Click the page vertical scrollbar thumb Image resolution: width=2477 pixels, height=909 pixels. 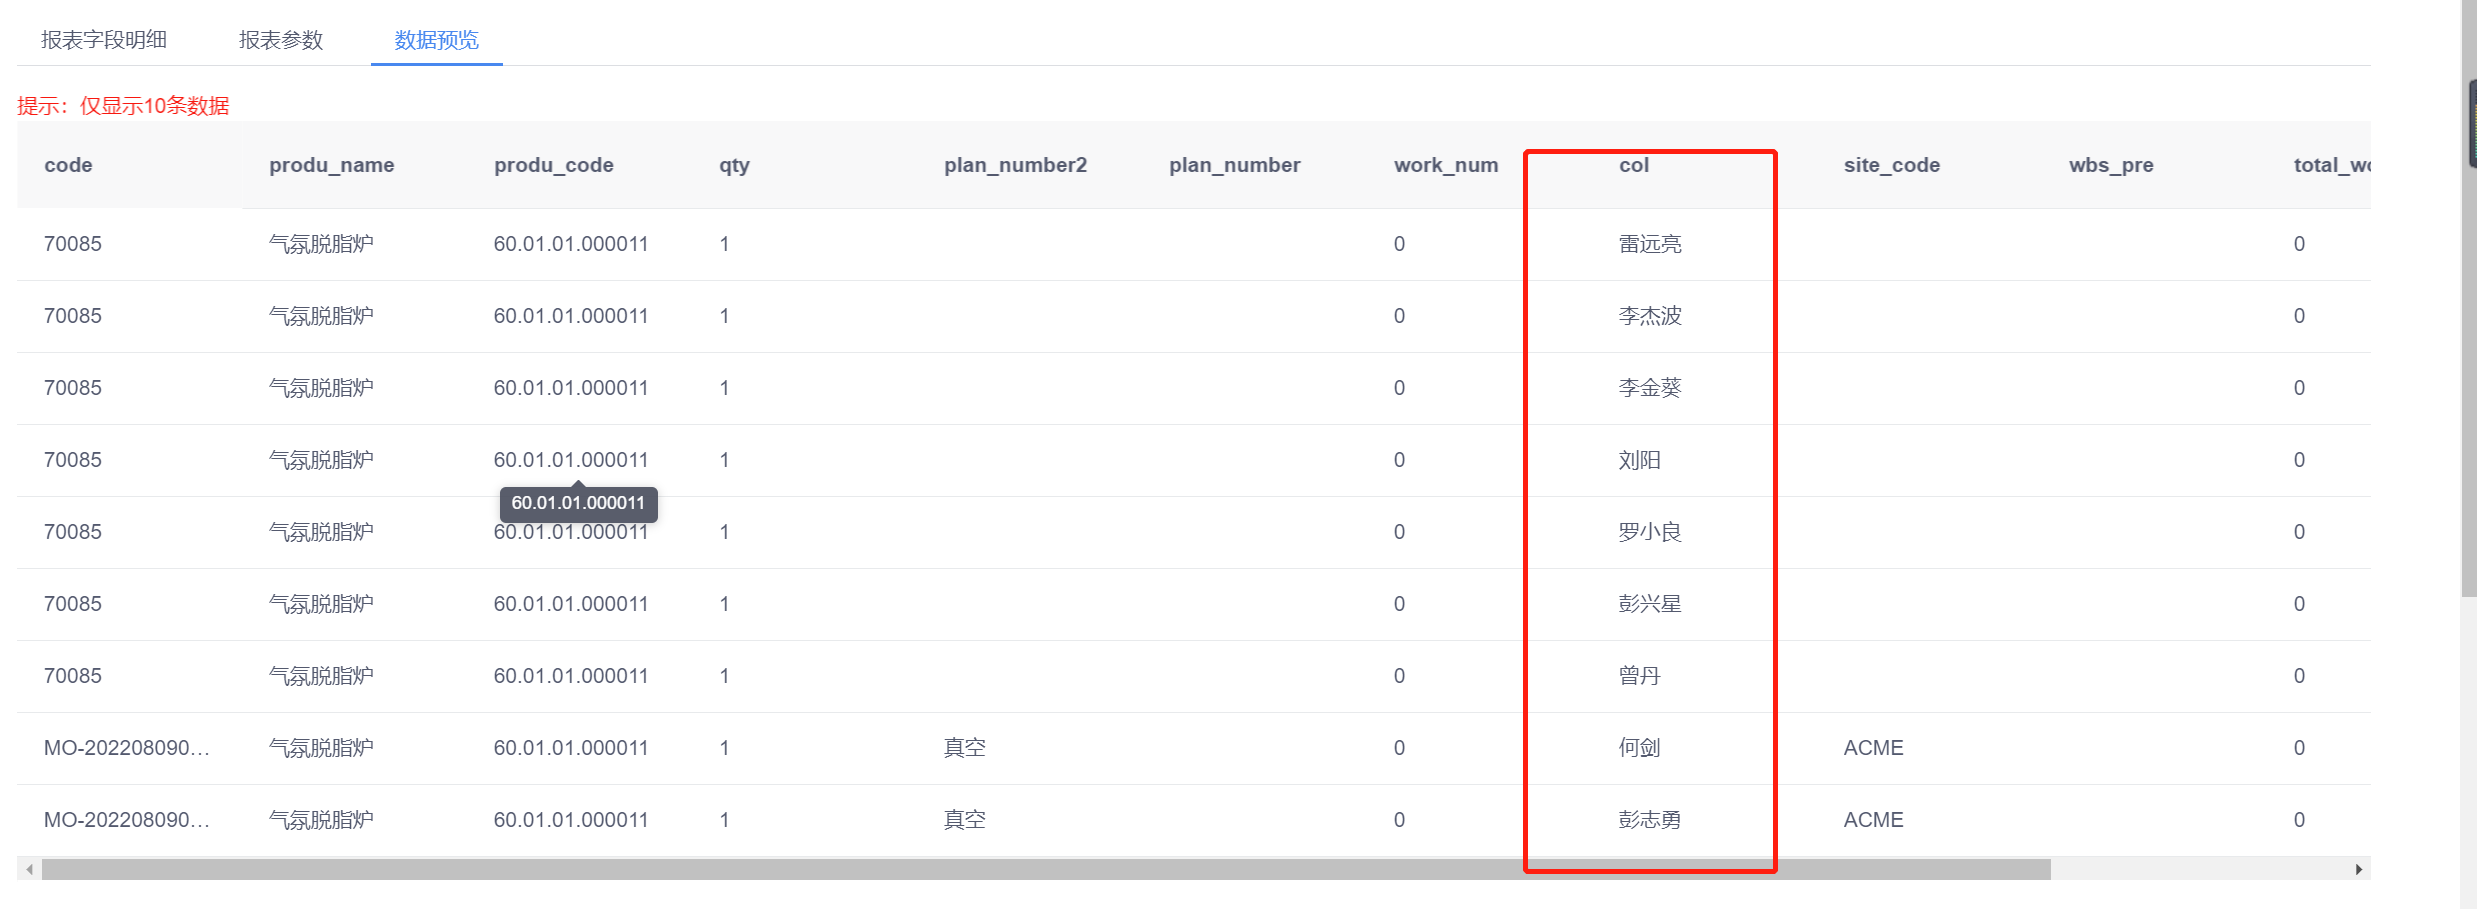tap(2469, 298)
